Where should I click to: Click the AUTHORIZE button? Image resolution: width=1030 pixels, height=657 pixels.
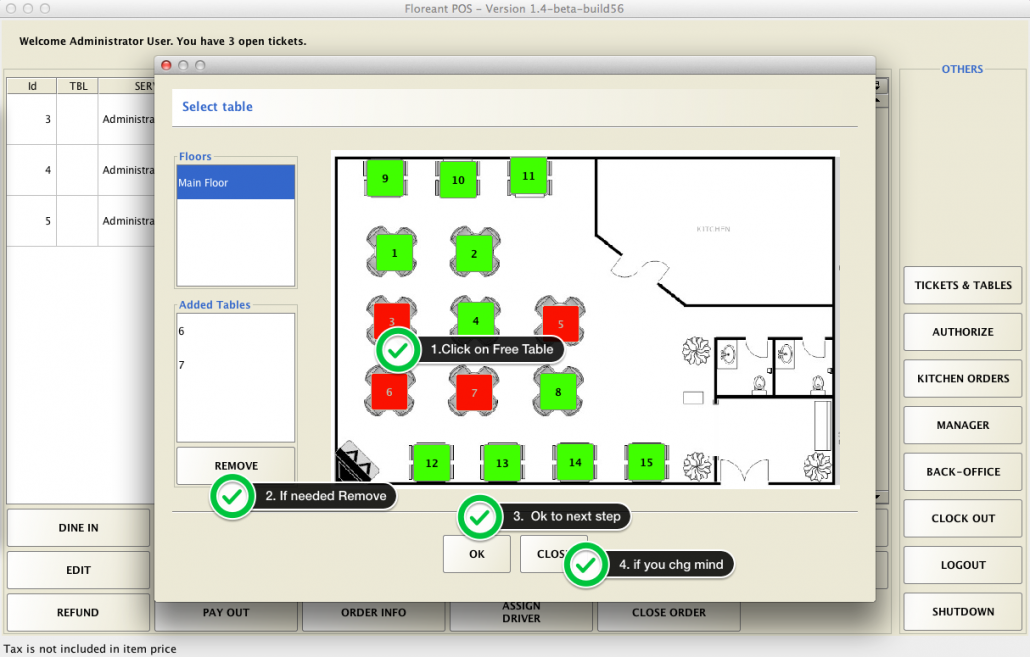(963, 332)
